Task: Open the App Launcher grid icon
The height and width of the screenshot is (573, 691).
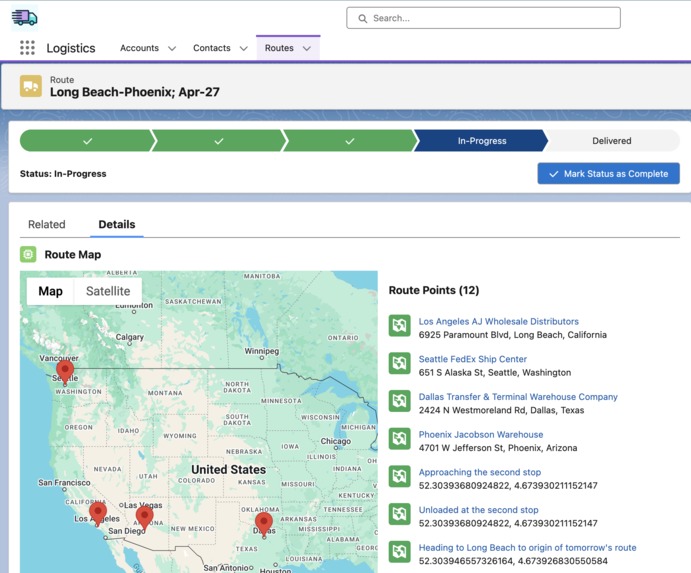Action: 27,48
